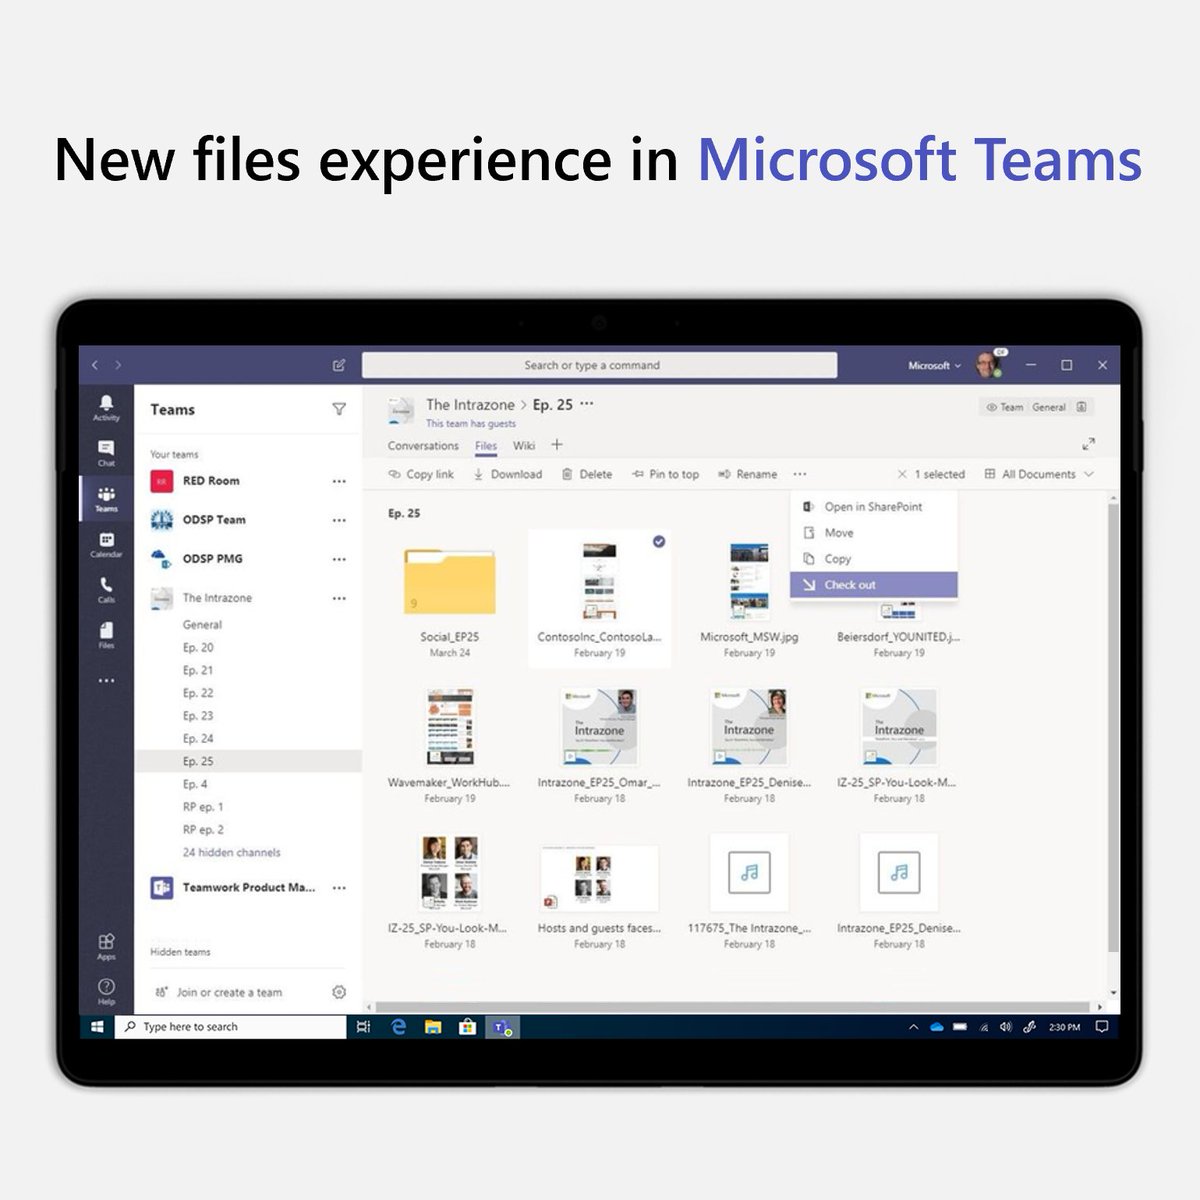Switch to the Conversations tab
Image resolution: width=1200 pixels, height=1200 pixels.
point(423,446)
